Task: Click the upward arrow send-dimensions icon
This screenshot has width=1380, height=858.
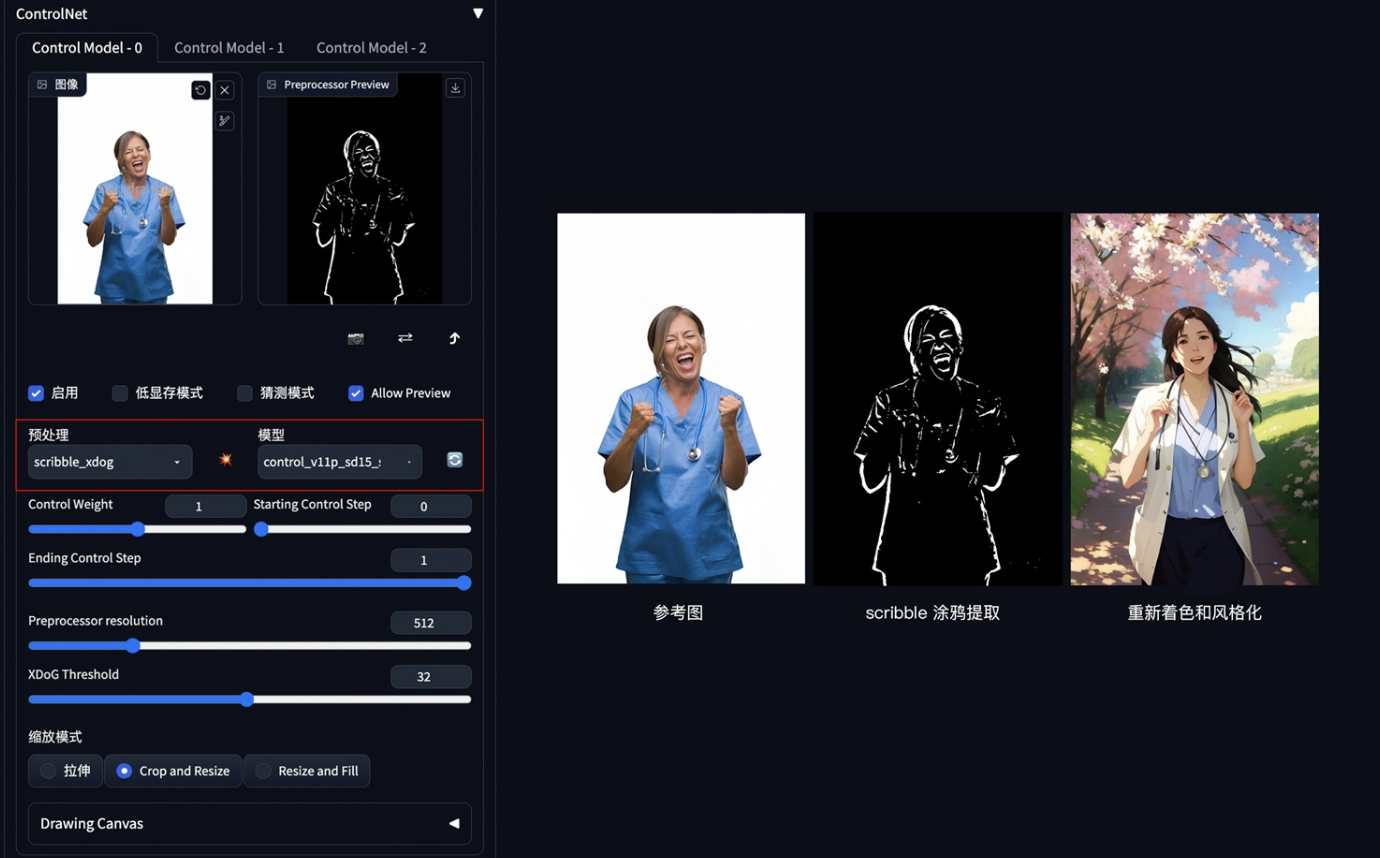Action: [x=454, y=338]
